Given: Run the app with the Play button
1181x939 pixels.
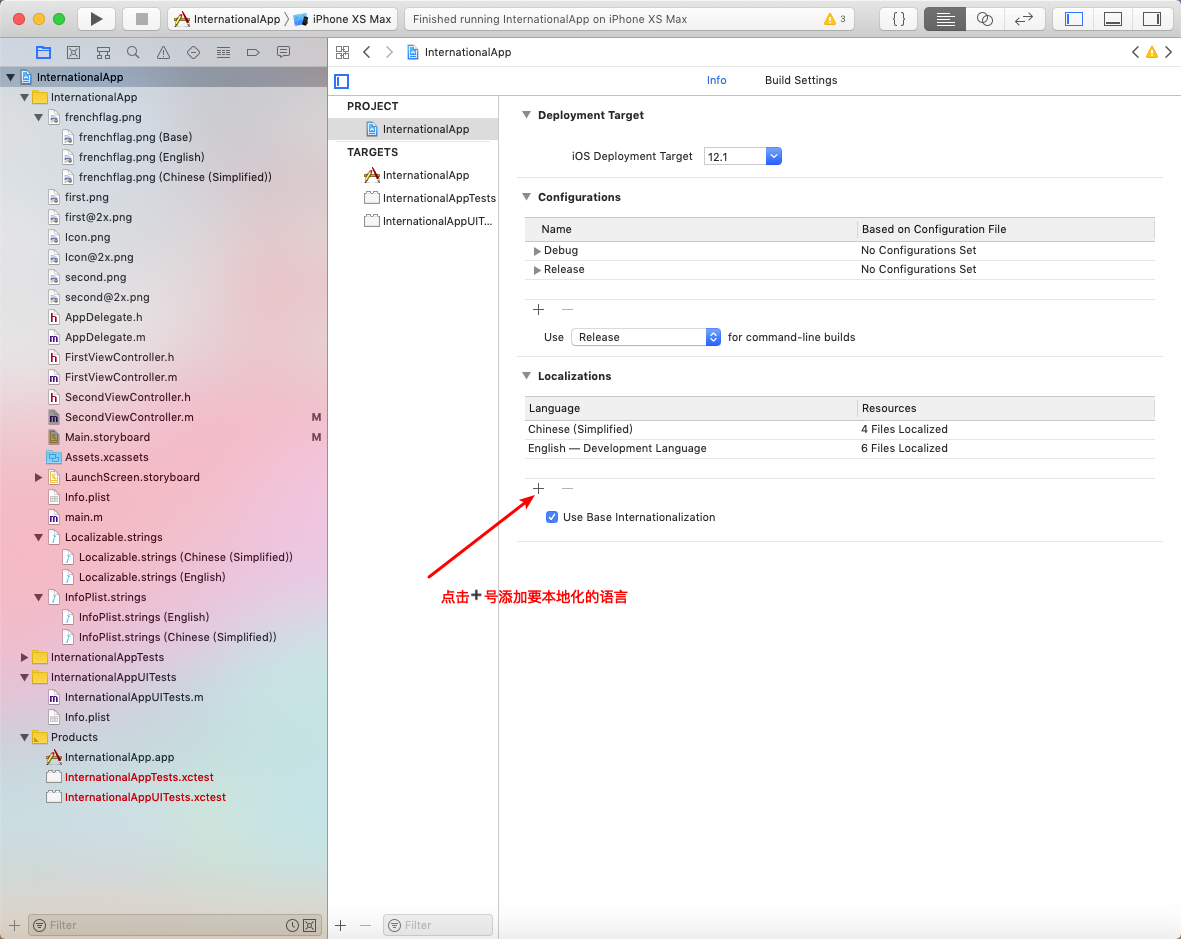Looking at the screenshot, I should [96, 19].
